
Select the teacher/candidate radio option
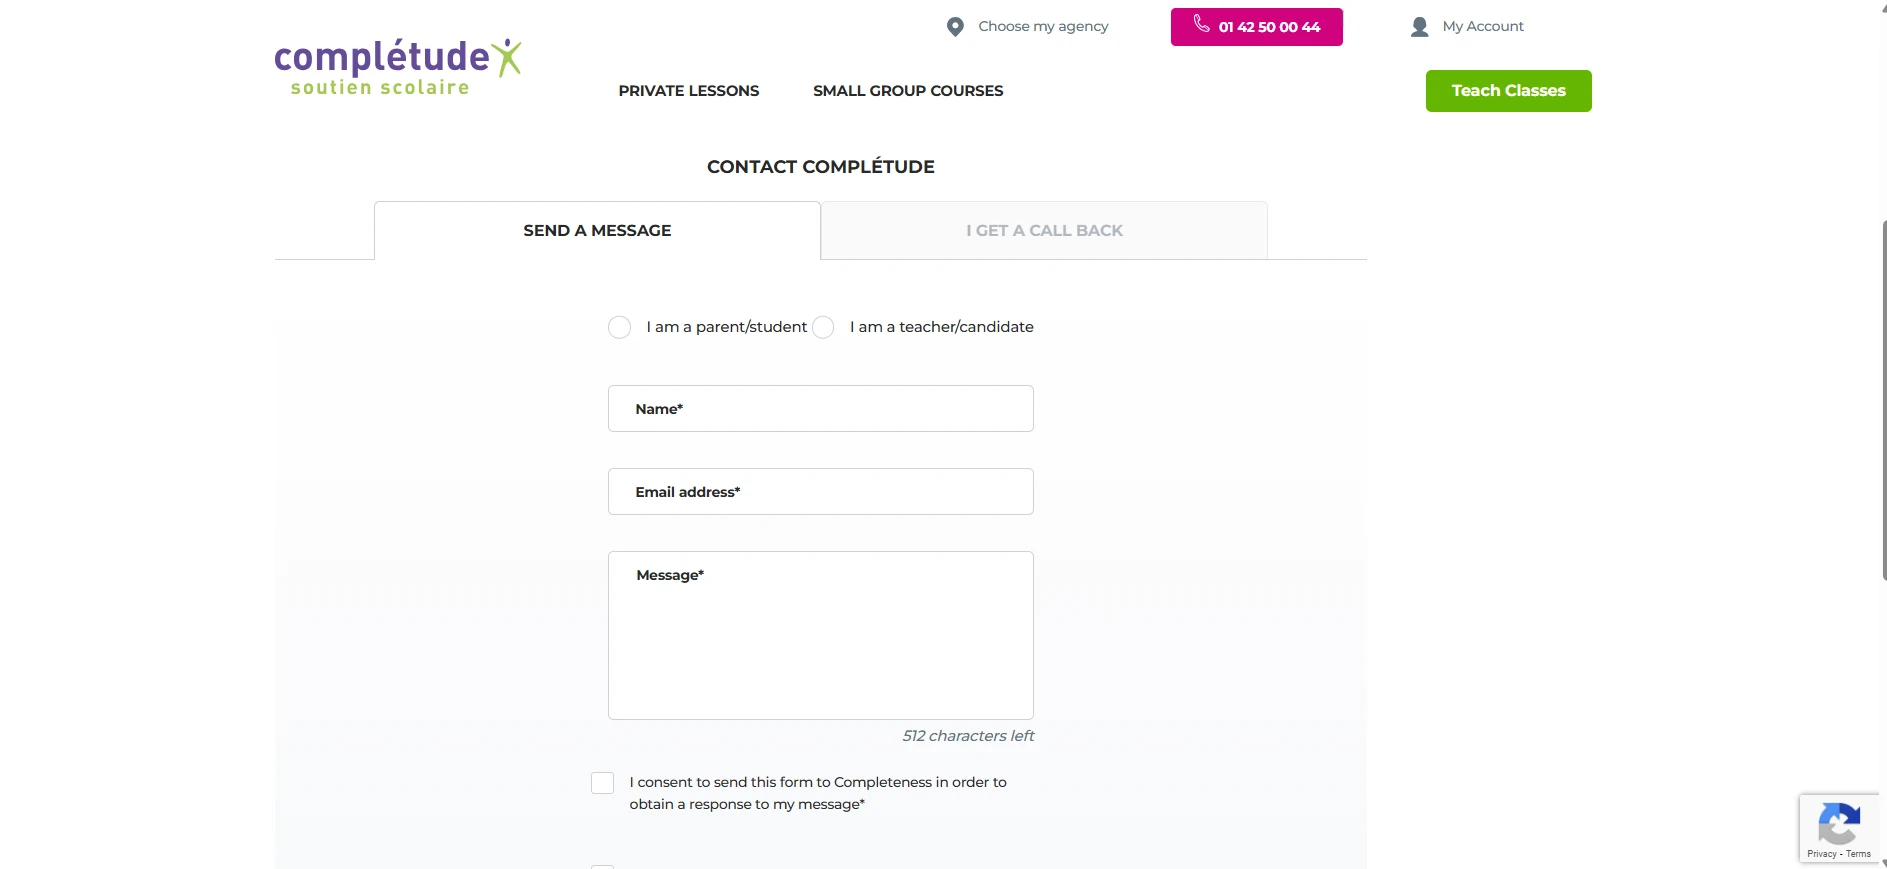click(x=823, y=327)
